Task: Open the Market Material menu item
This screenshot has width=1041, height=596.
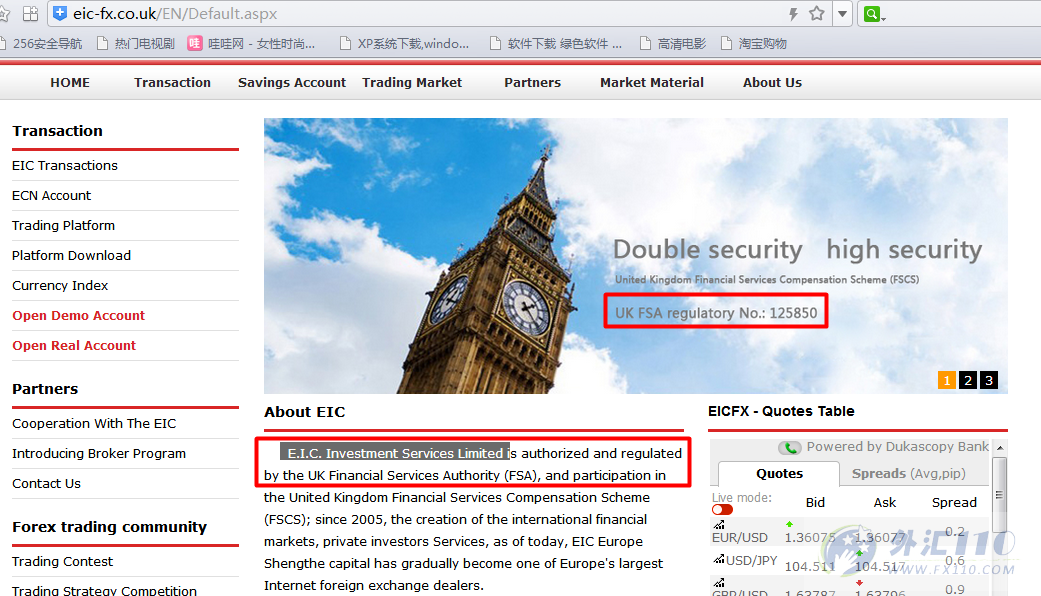Action: coord(652,83)
